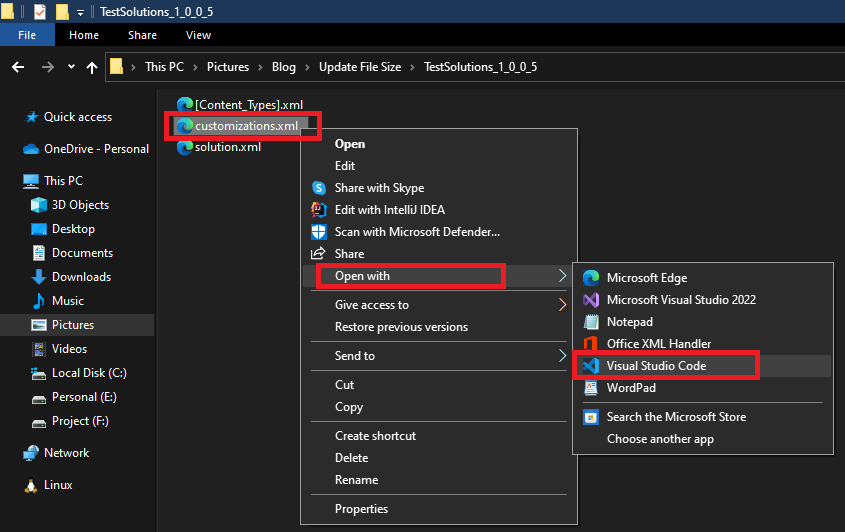Choose Rename in the context menu
The height and width of the screenshot is (532, 845).
pos(356,480)
